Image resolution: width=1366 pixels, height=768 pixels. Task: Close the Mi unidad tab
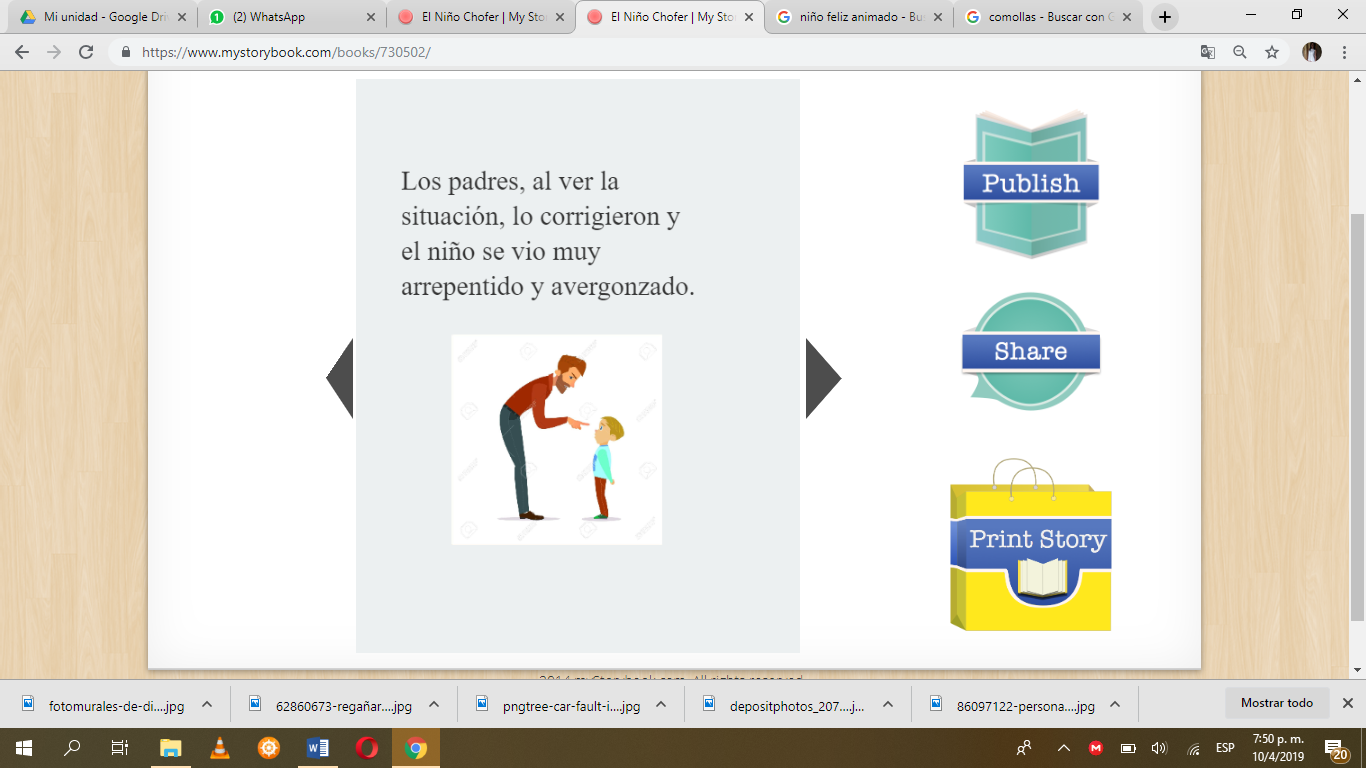point(181,17)
